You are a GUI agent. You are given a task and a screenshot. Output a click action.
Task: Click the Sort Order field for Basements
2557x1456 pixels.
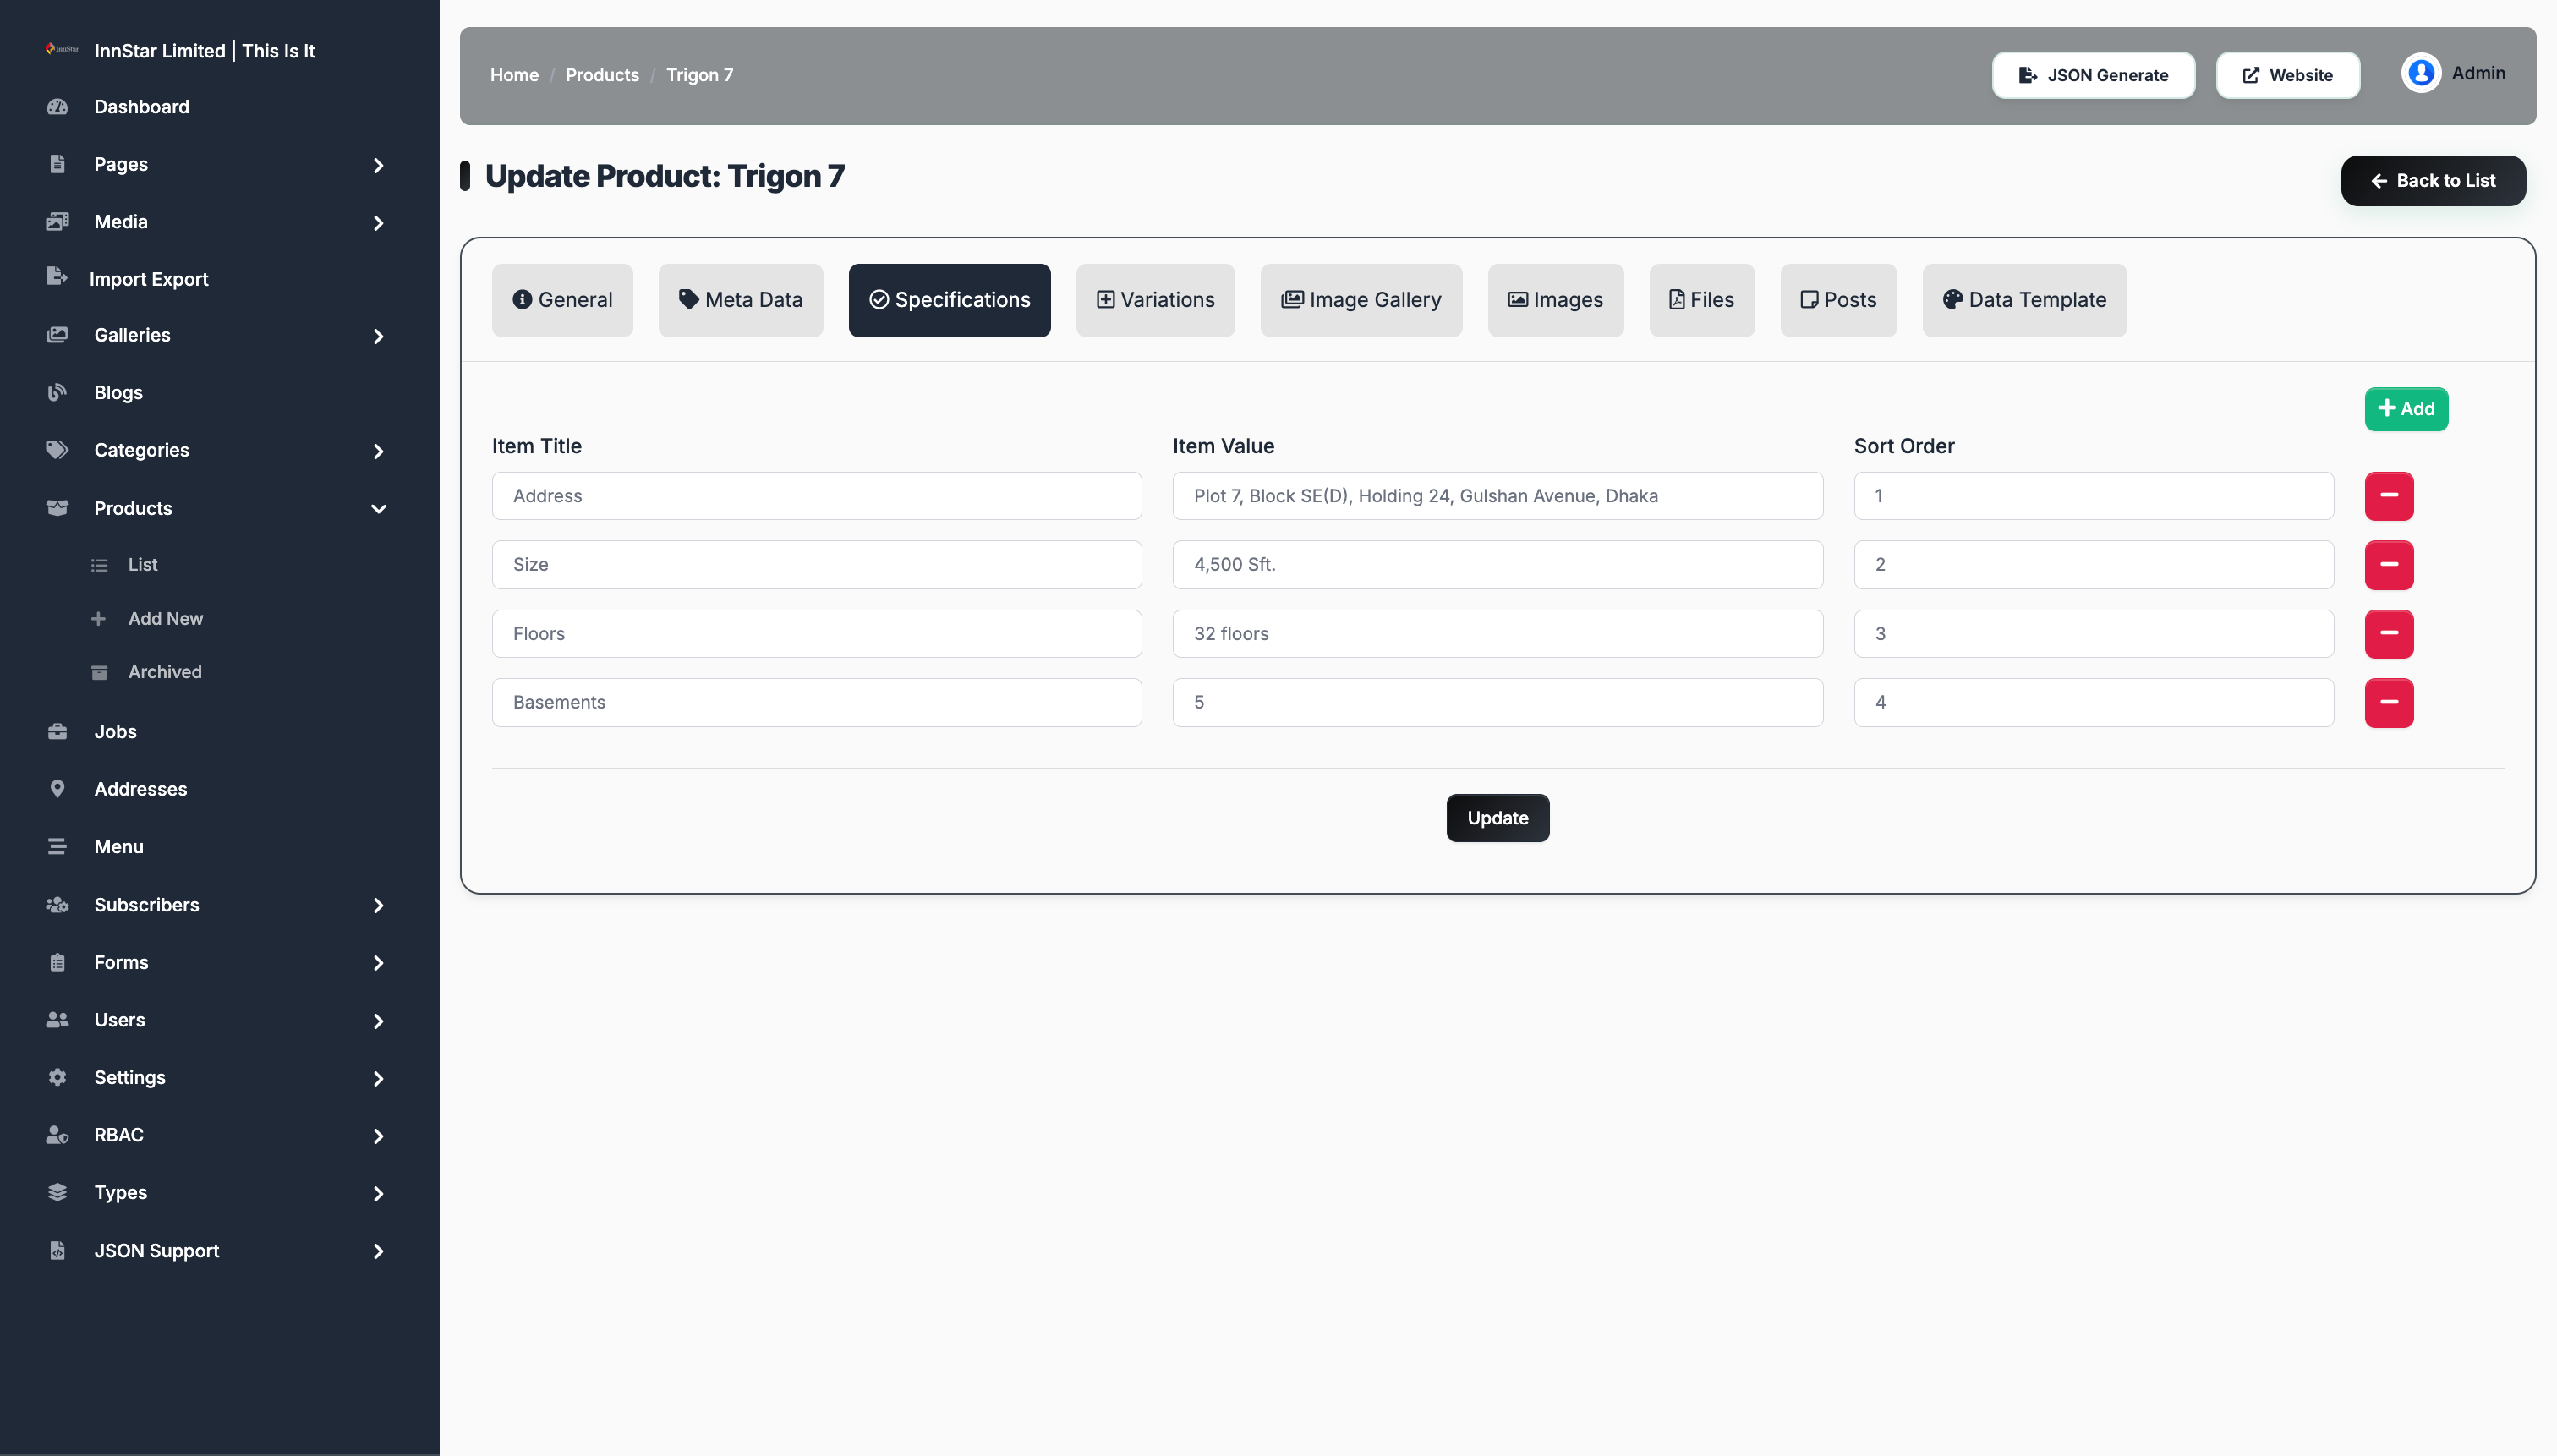(x=2093, y=703)
